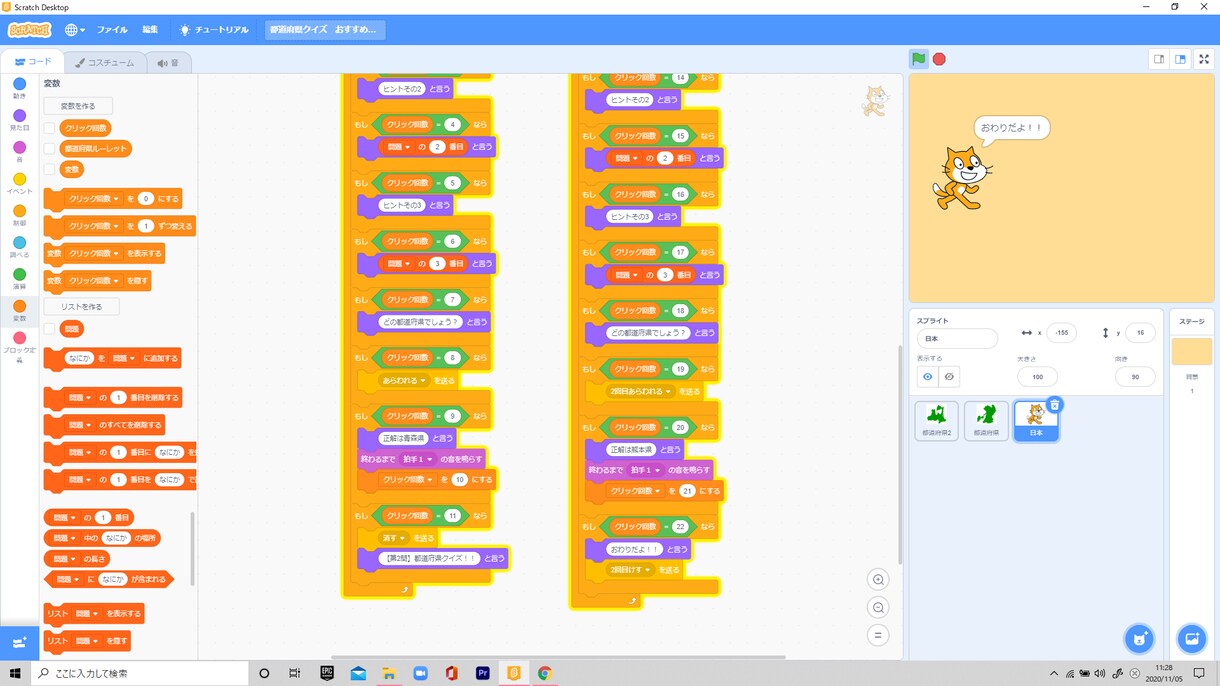Click the Scratch logo

click(x=29, y=30)
